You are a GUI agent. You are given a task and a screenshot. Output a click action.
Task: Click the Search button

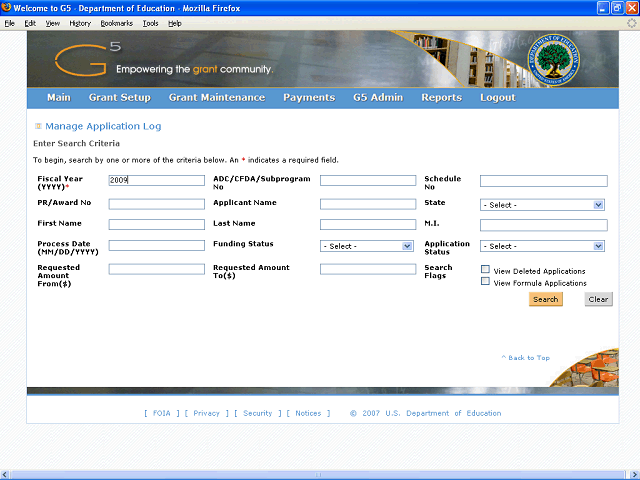(546, 299)
